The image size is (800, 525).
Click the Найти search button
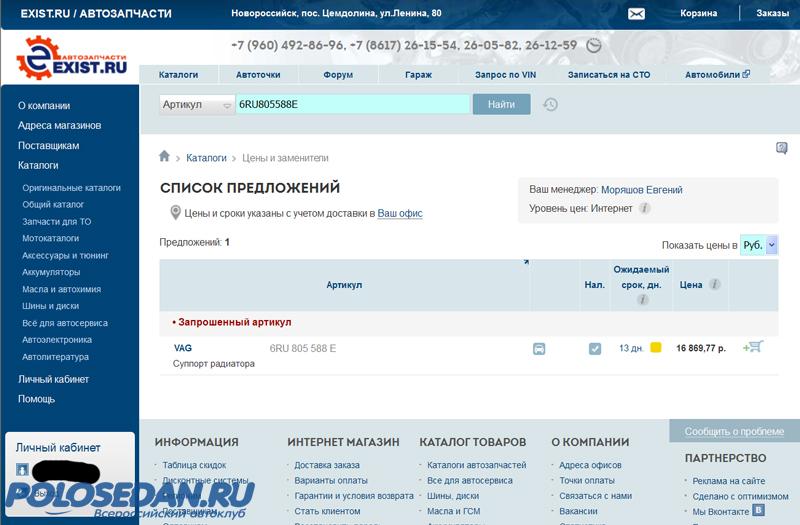[x=502, y=105]
